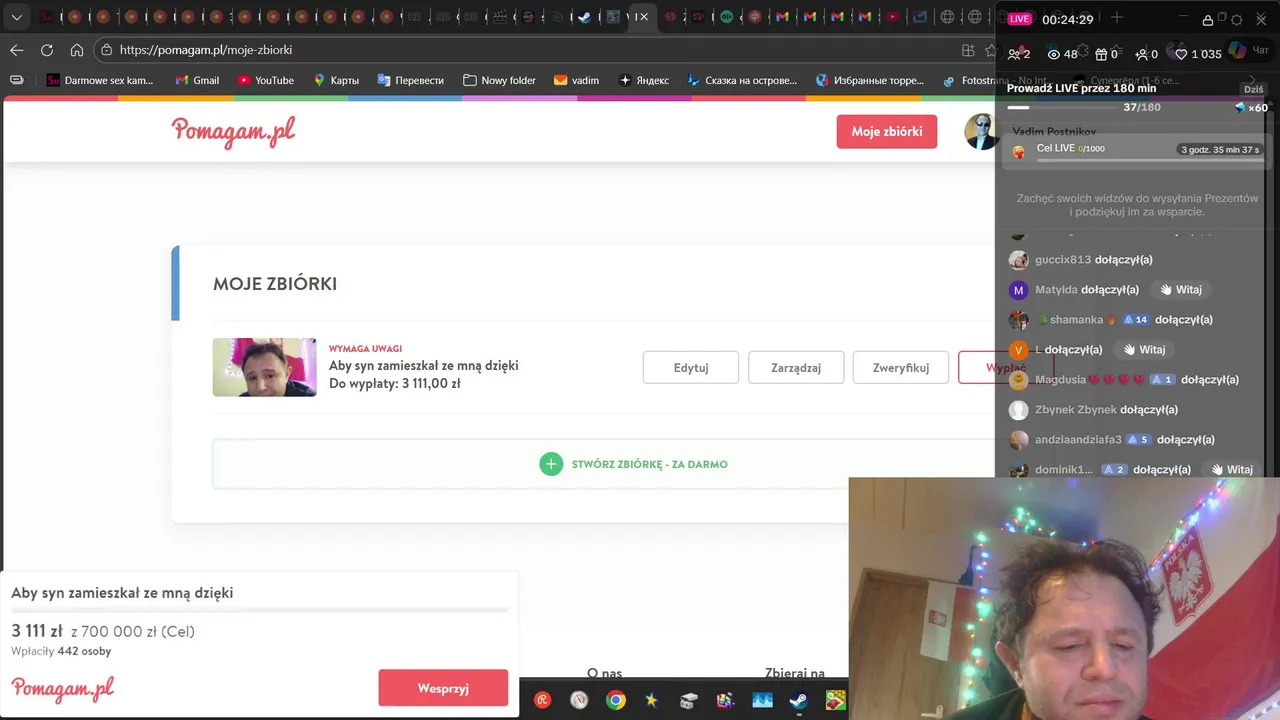Open the gray storage utility taskbar icon
Screen dimensions: 1280x720
point(689,700)
